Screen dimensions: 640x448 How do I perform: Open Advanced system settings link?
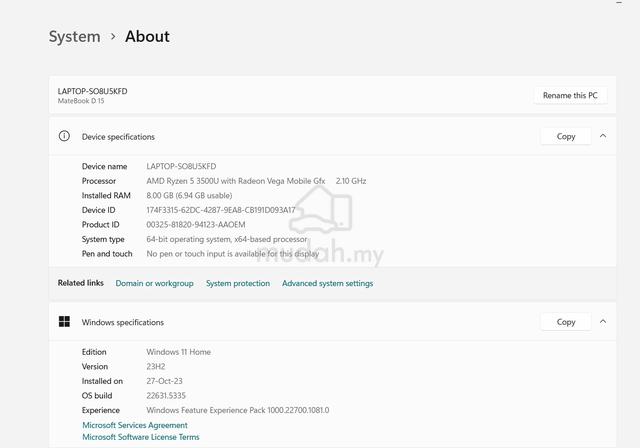pos(327,283)
